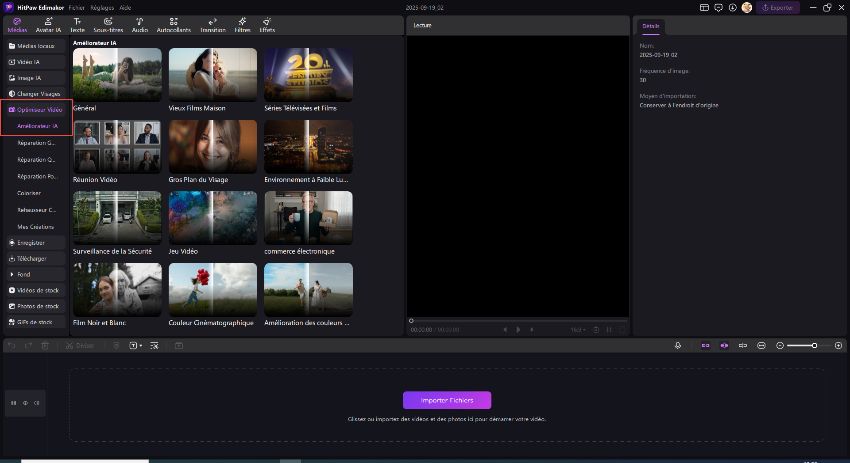Choose Séries Télévisées et Films thumbnail
This screenshot has height=463, width=850.
(308, 75)
